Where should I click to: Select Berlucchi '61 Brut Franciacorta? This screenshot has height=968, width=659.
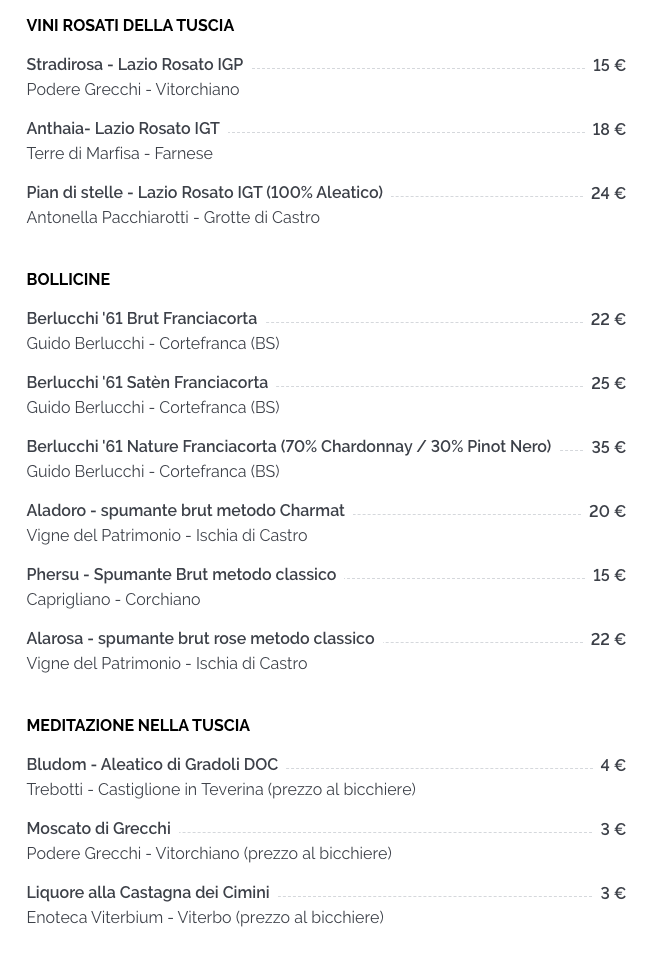pyautogui.click(x=141, y=319)
